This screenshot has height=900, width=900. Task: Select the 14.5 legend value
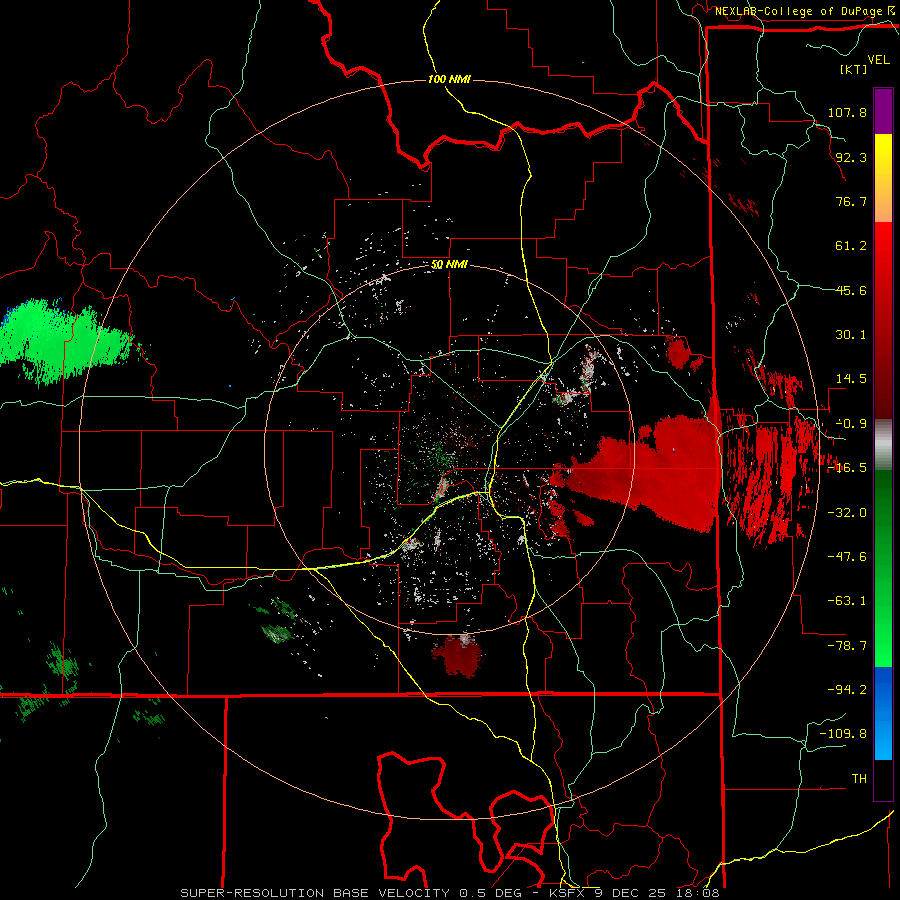coord(851,379)
